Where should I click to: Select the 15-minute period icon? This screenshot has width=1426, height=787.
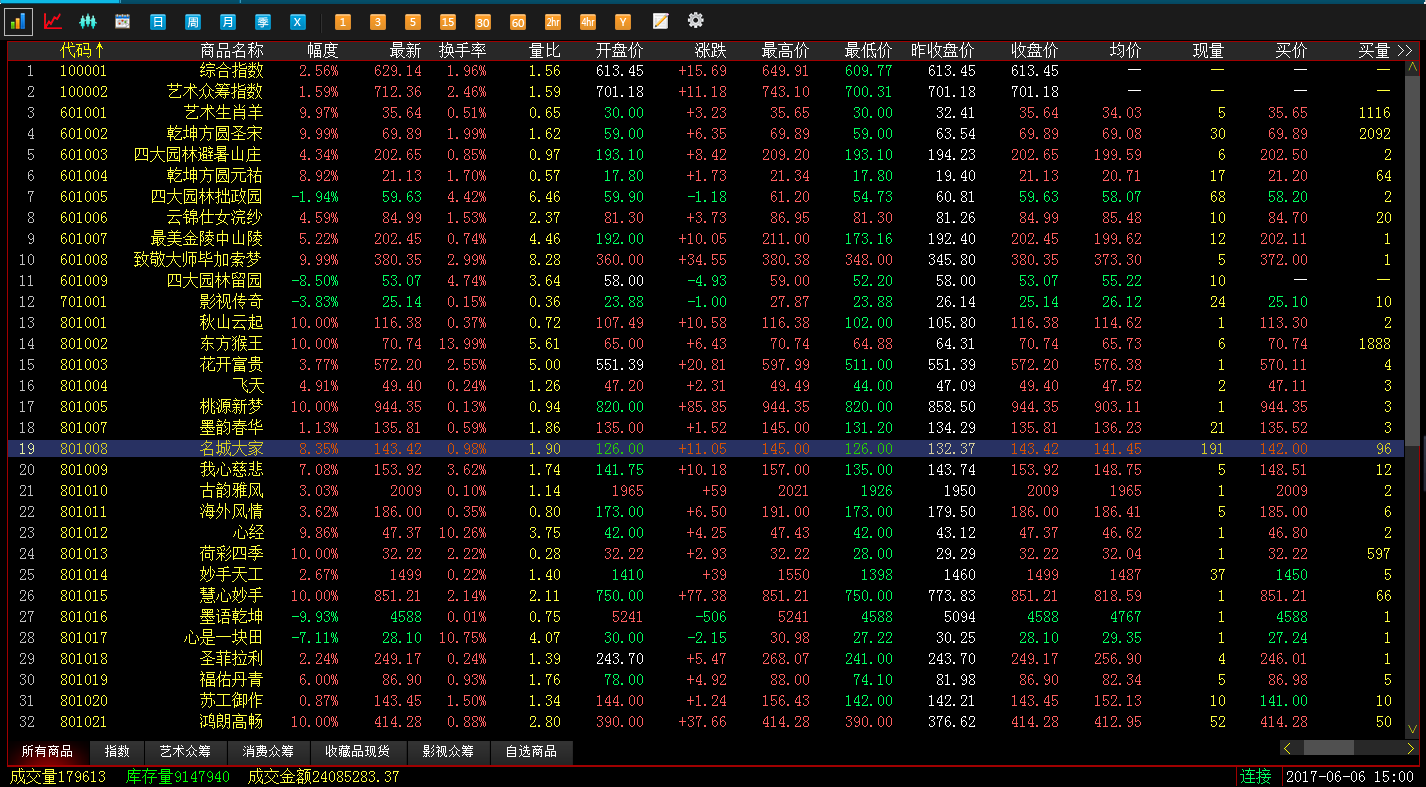pos(447,21)
